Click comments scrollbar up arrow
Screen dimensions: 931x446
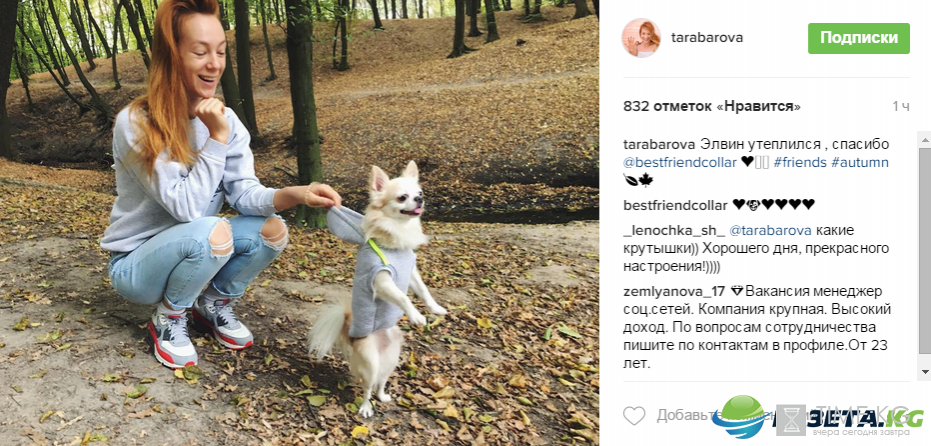924,139
